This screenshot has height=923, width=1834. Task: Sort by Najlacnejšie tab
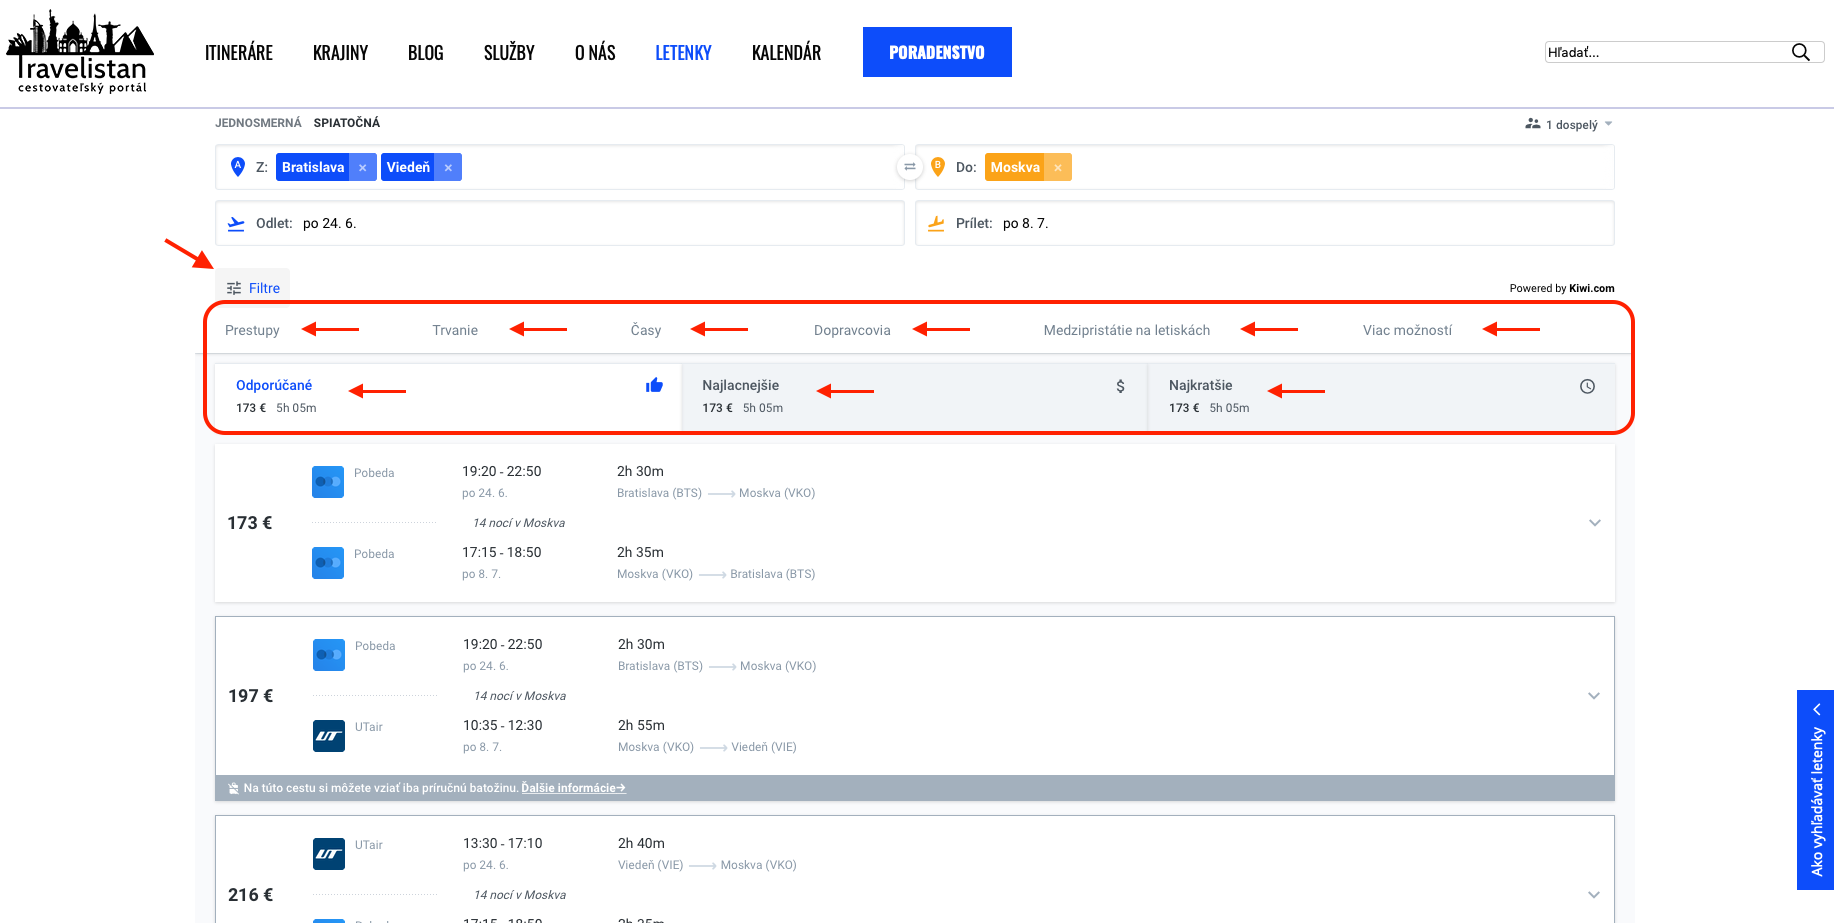(914, 396)
